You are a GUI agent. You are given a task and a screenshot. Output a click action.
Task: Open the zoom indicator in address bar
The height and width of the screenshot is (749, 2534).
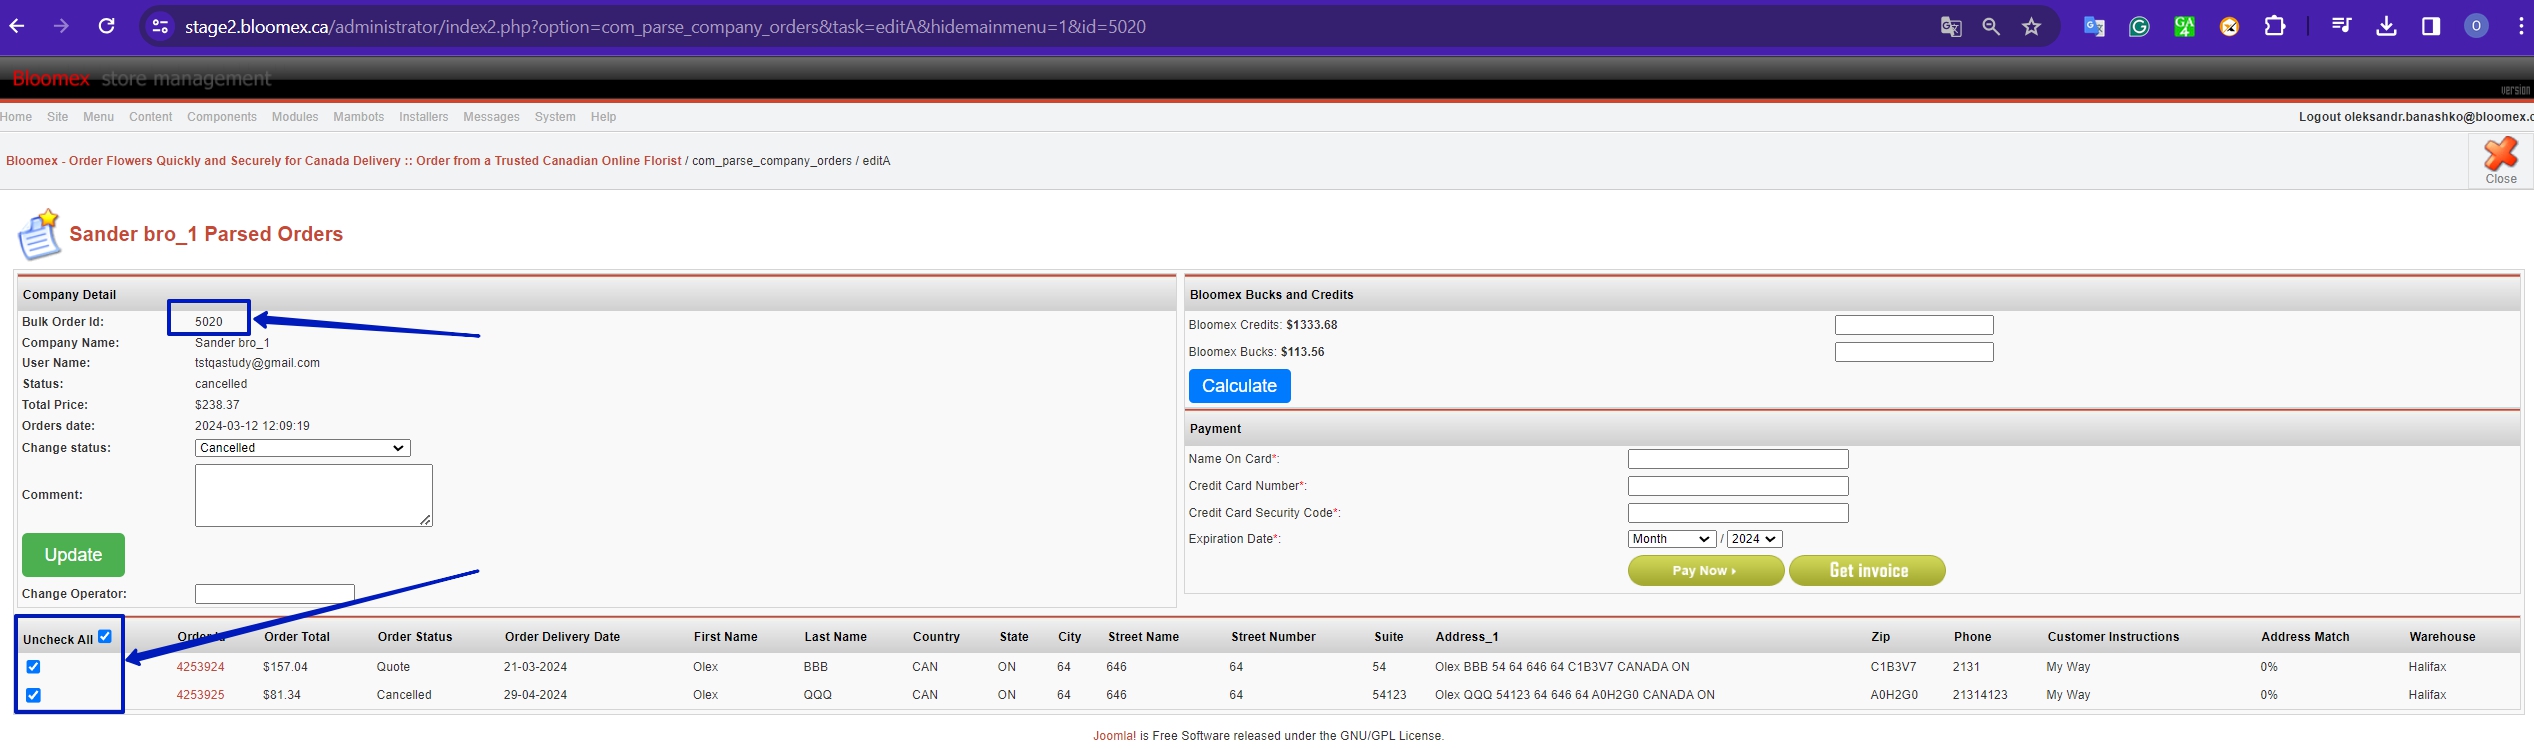pos(1991,27)
